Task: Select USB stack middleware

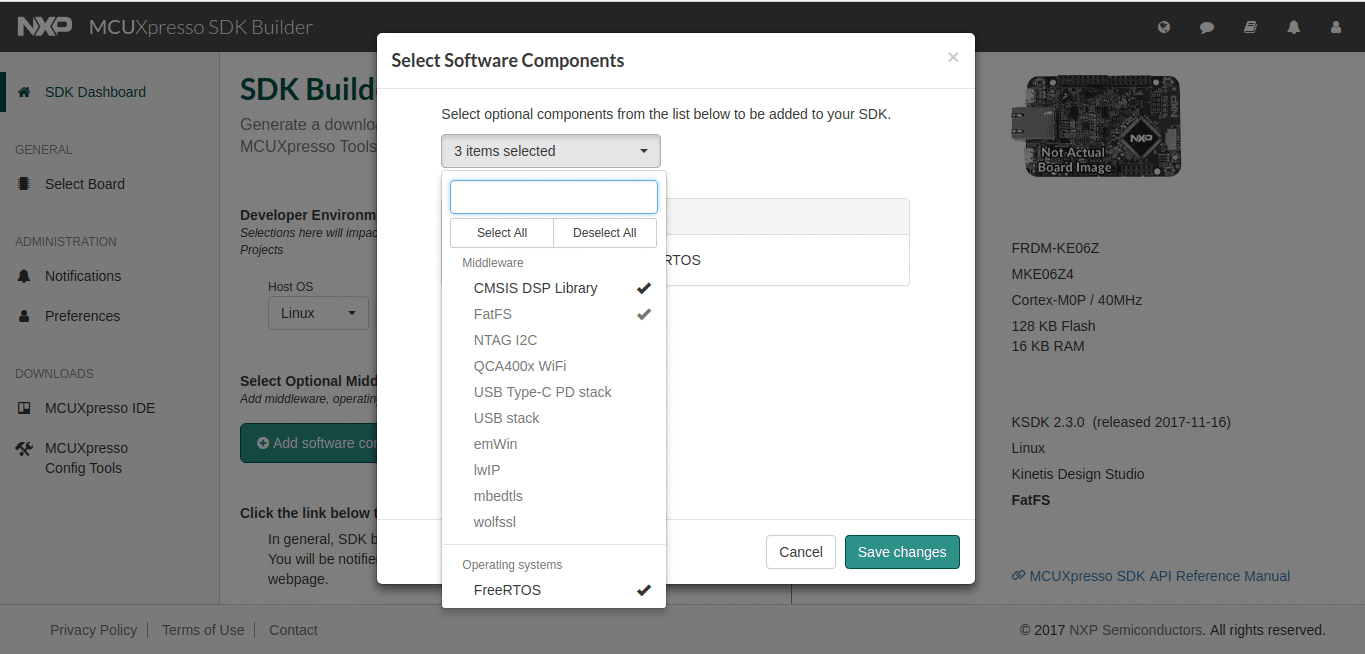Action: pos(554,418)
